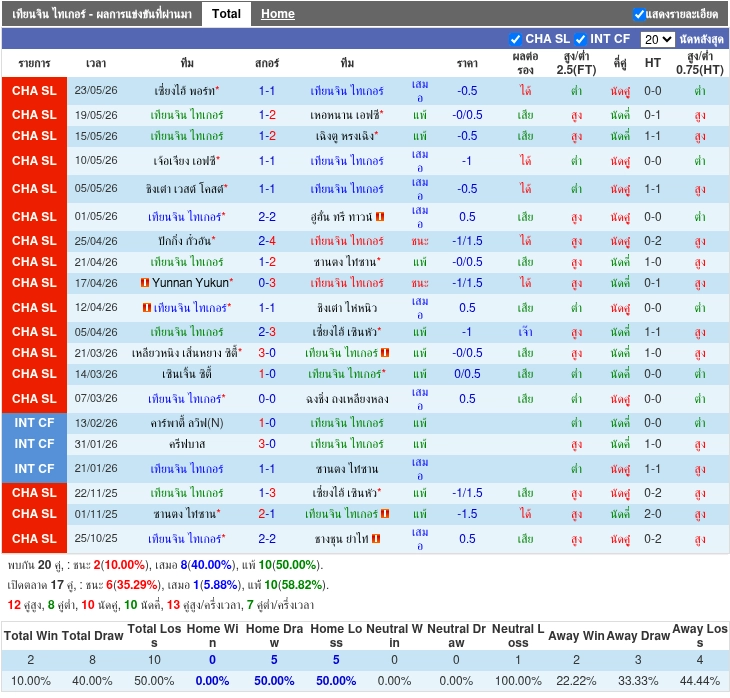Select Away Loss 44.44% value

click(699, 681)
